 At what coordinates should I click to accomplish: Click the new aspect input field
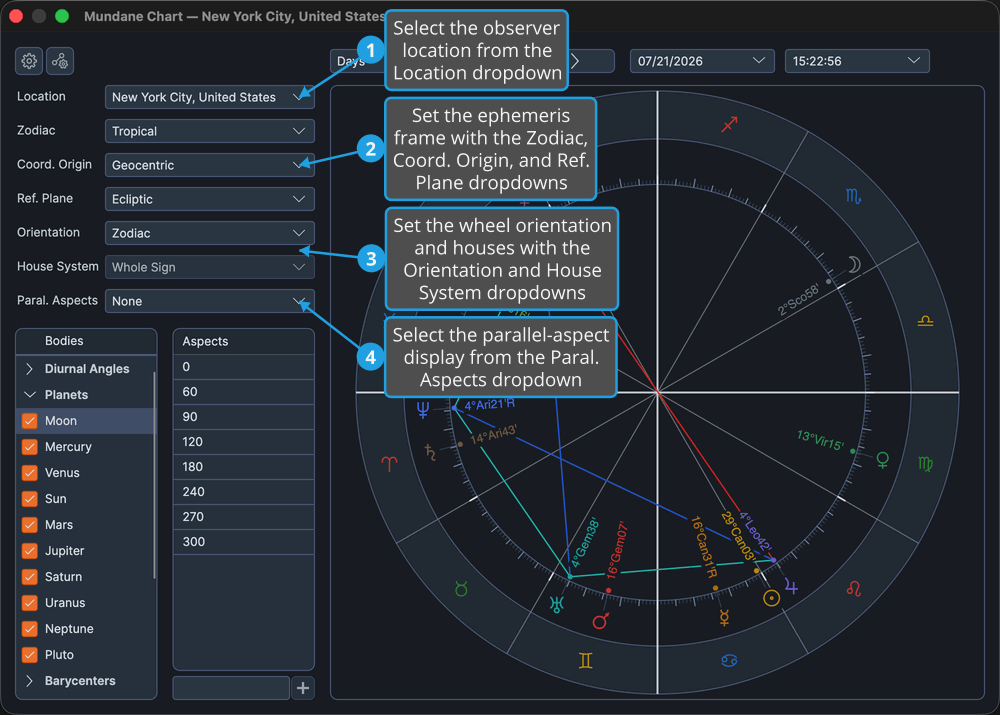coord(231,688)
